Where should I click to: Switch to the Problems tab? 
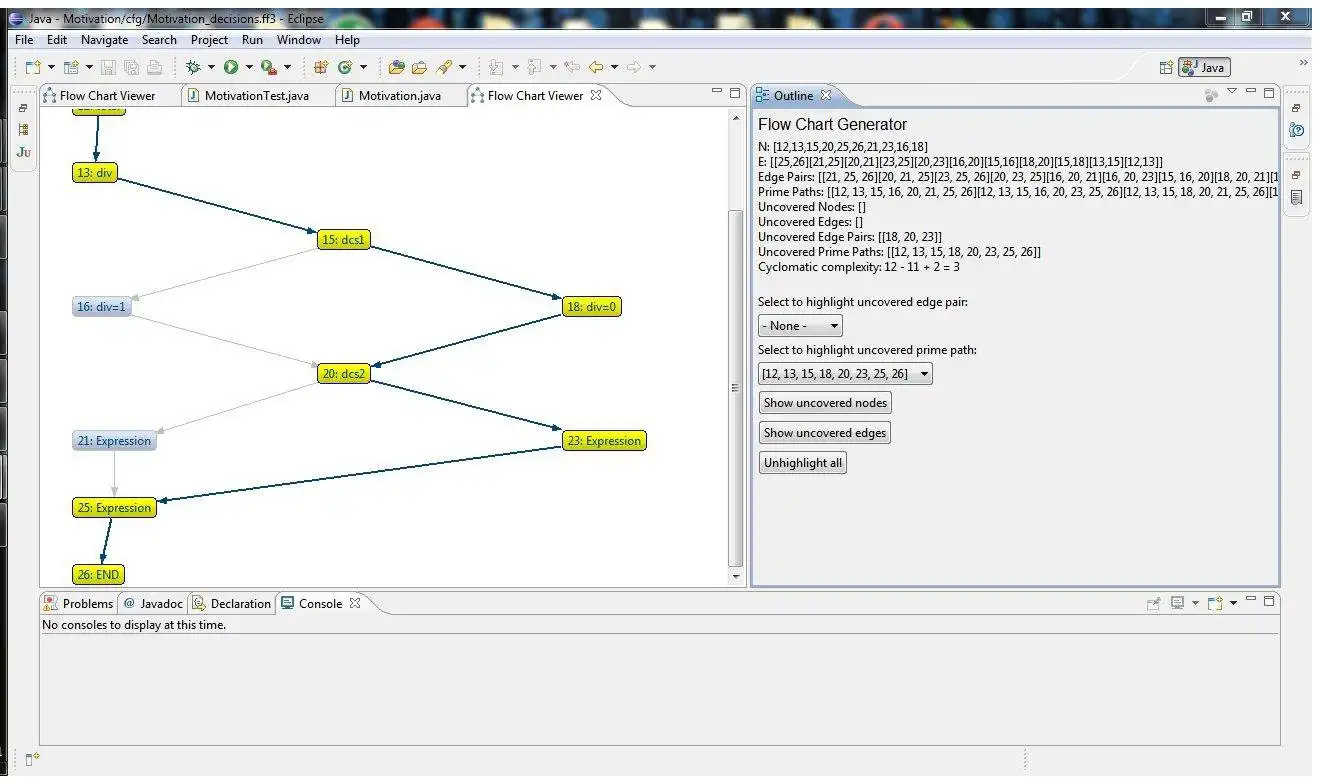click(x=78, y=604)
